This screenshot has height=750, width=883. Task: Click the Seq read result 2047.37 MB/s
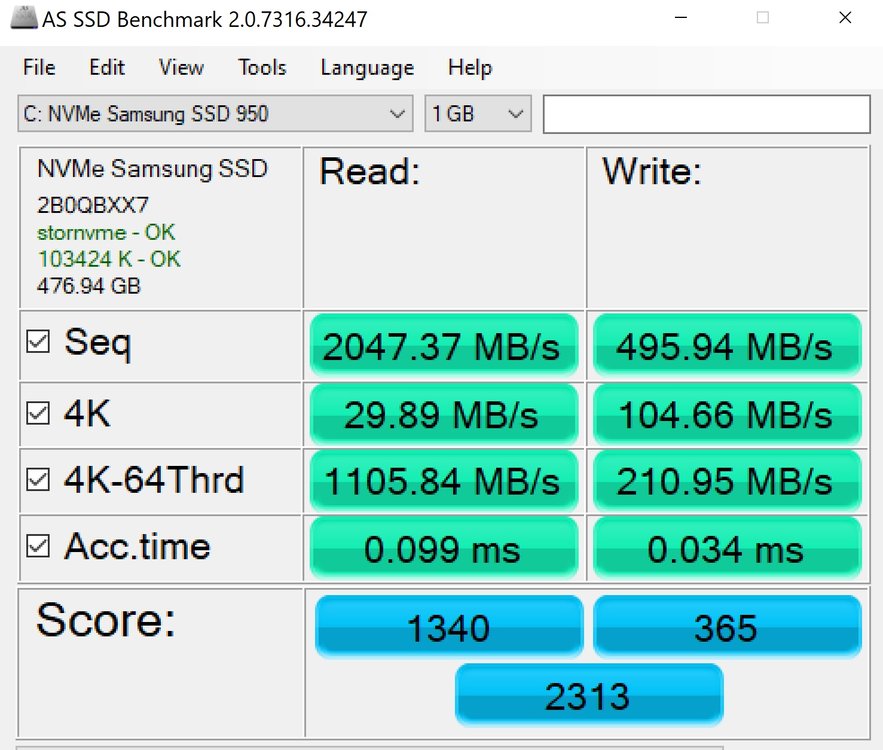coord(444,346)
